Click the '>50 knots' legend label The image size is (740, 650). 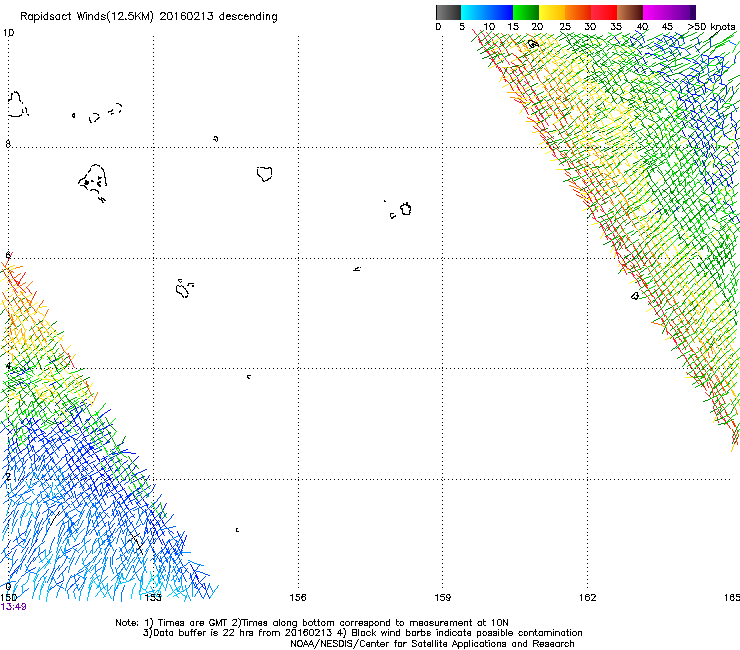coord(711,27)
